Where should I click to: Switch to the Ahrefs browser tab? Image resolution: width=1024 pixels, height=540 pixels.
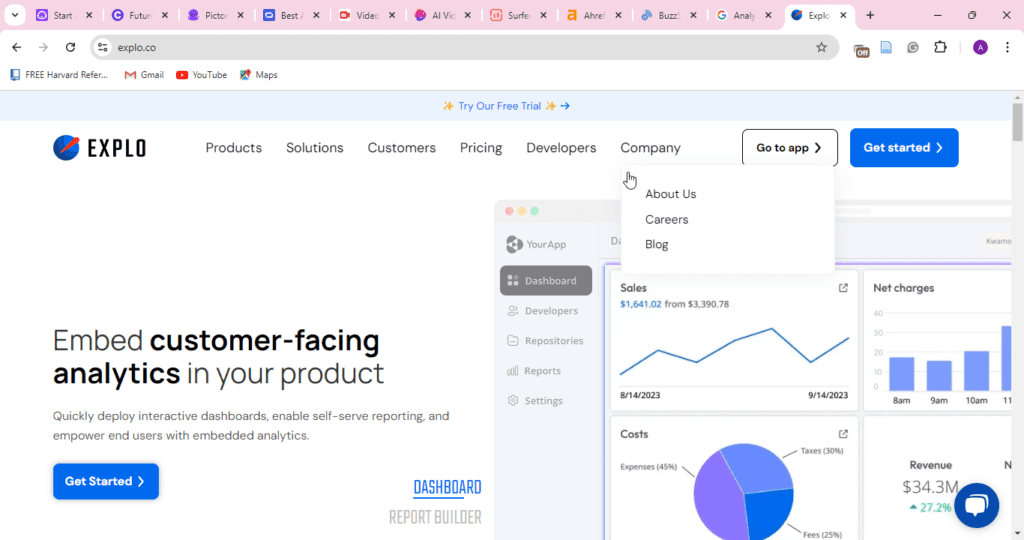585,16
